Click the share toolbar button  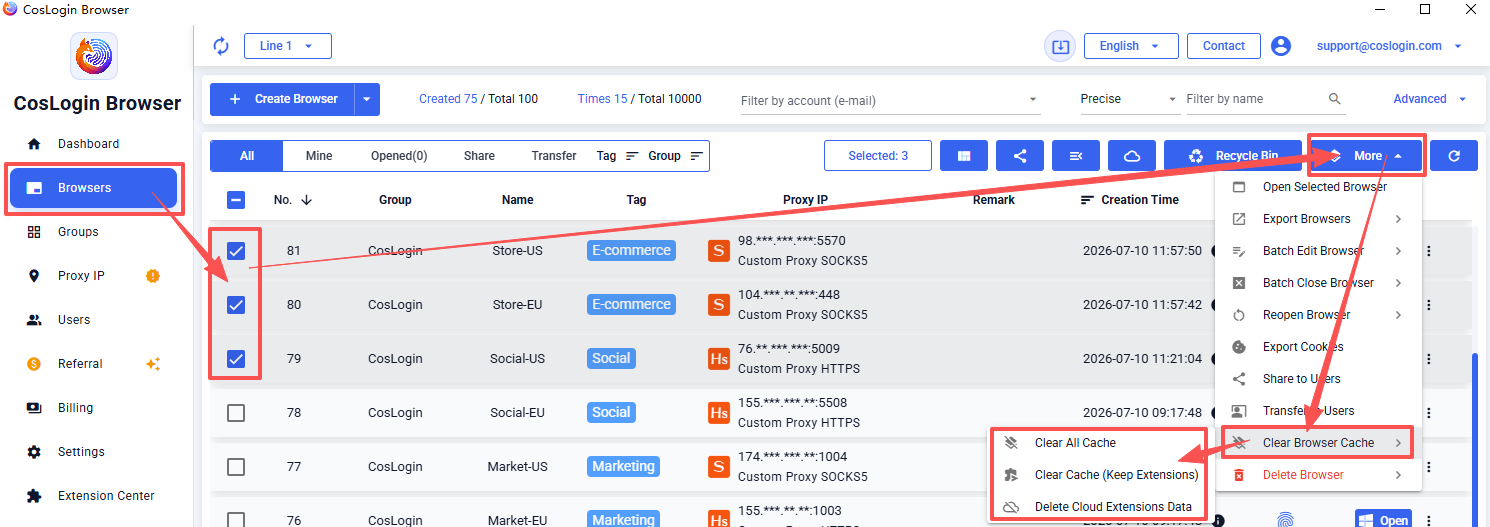pyautogui.click(x=1020, y=156)
